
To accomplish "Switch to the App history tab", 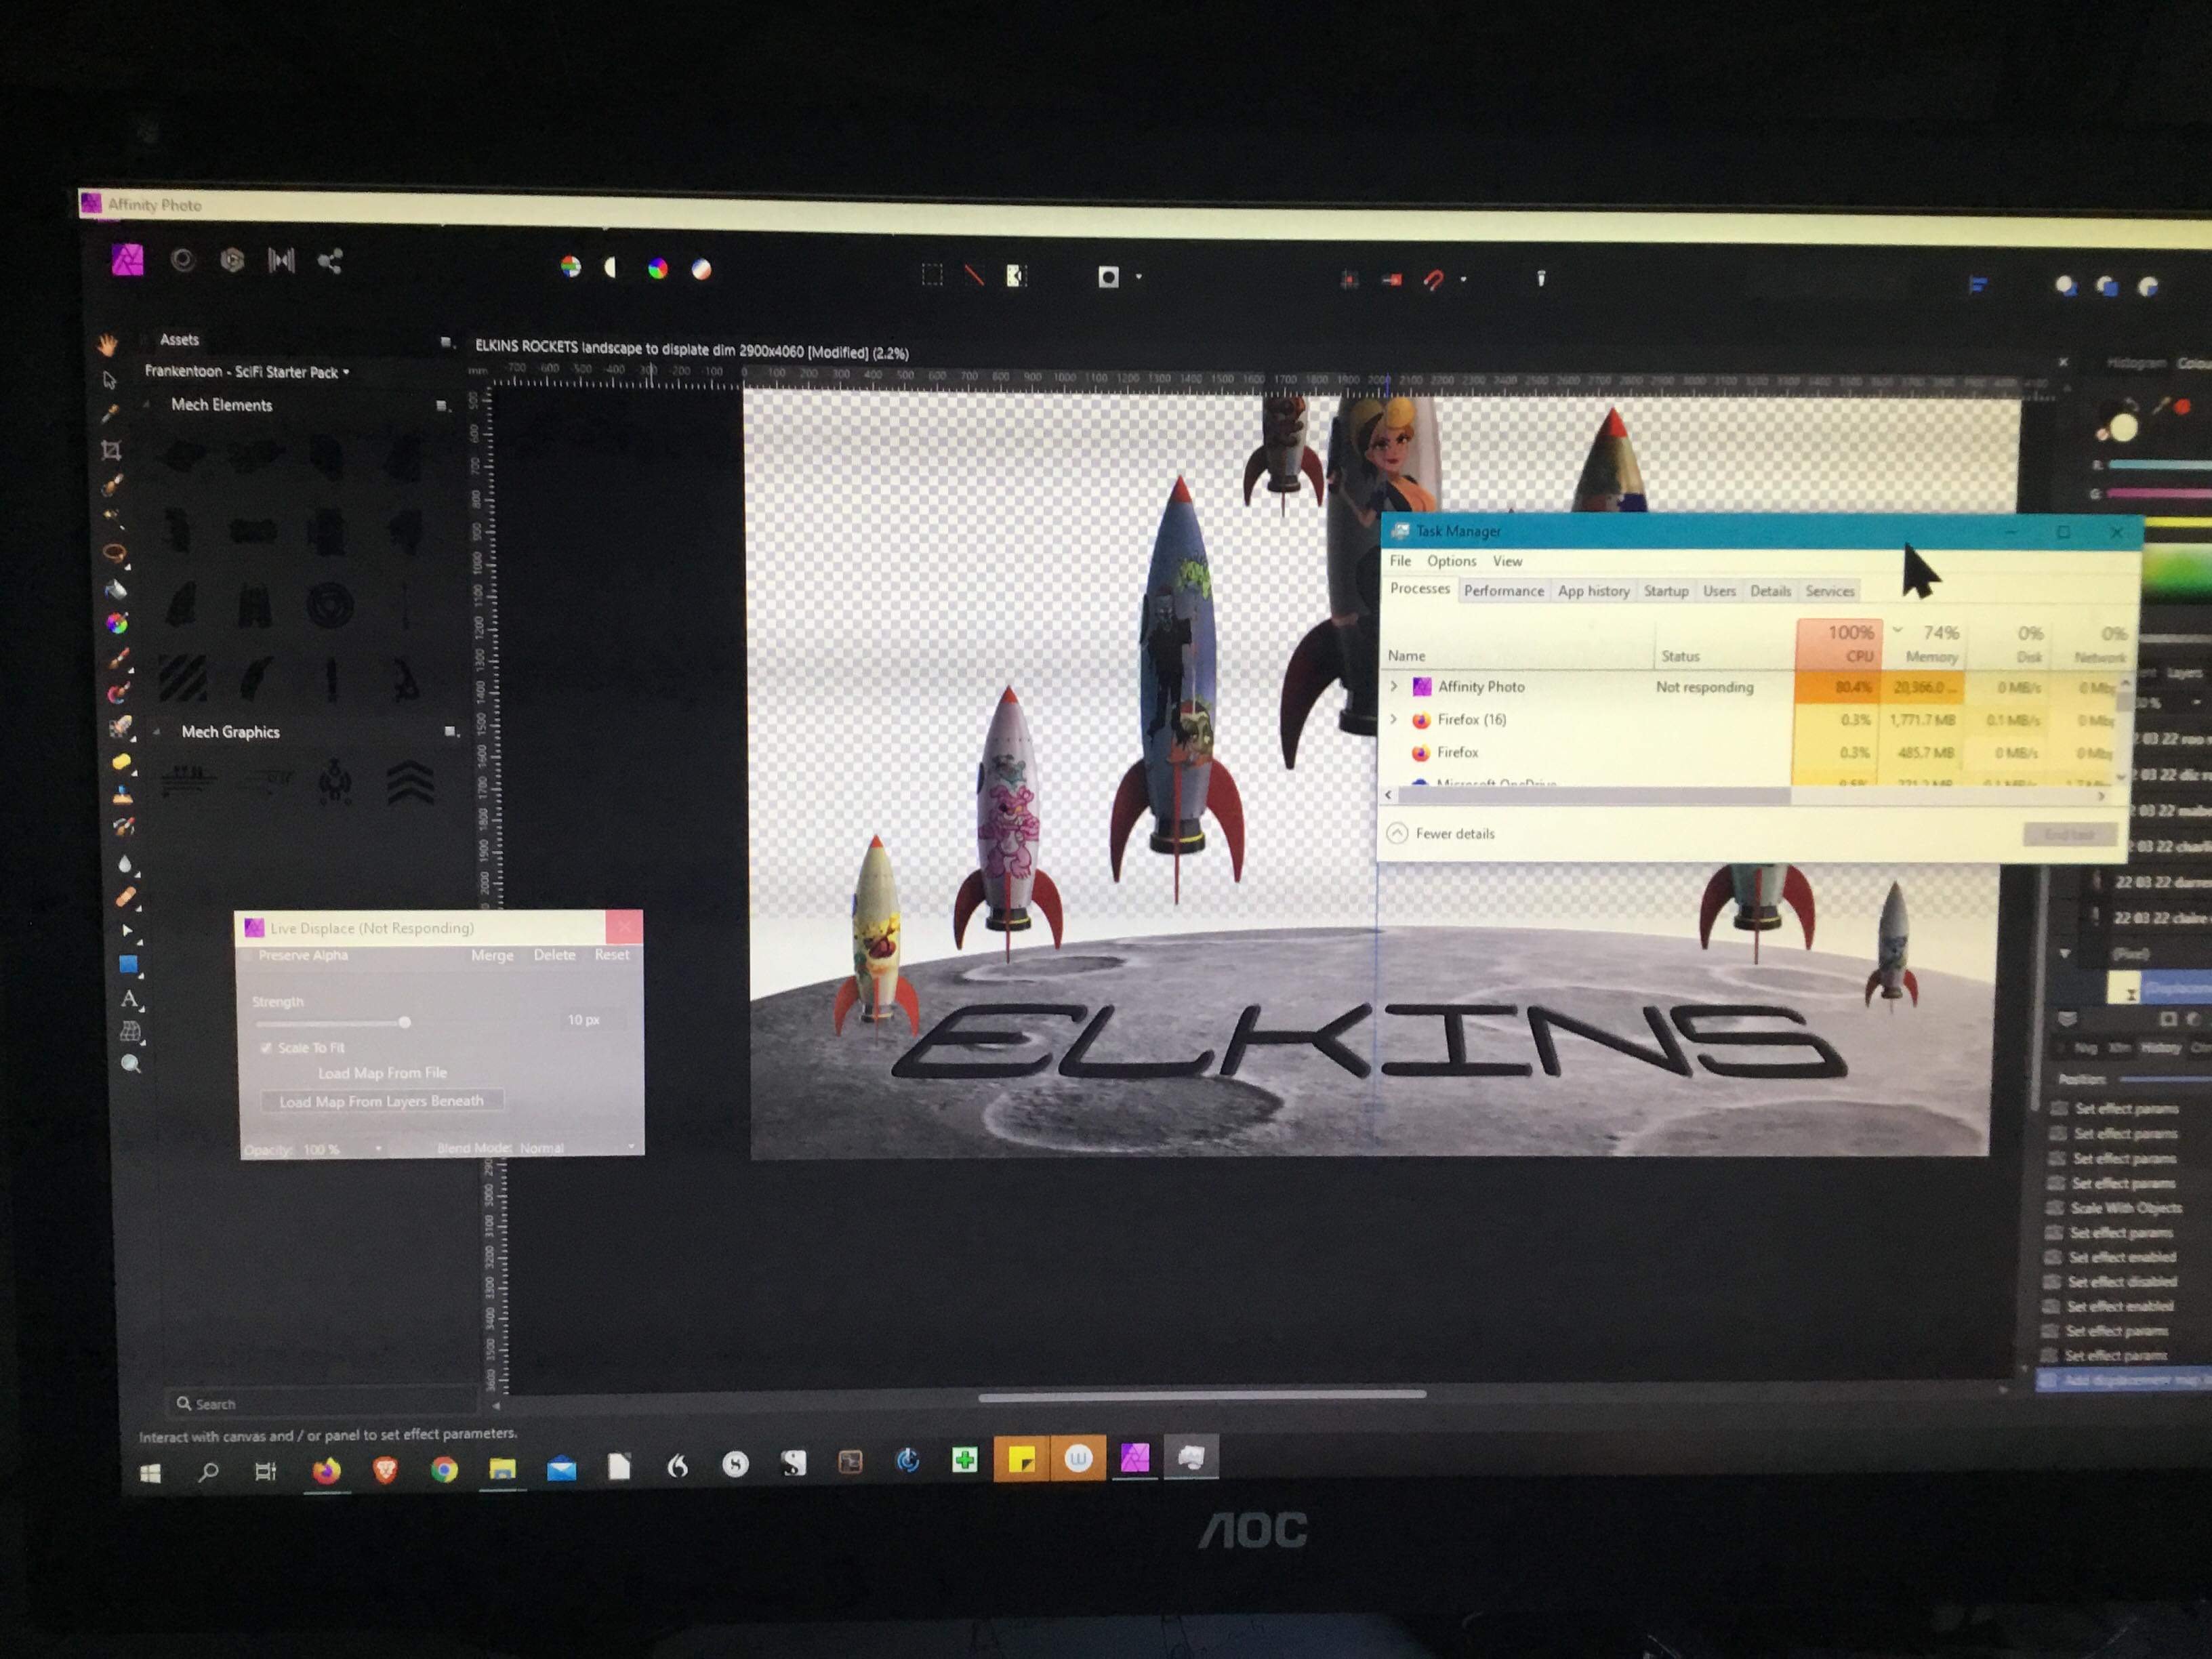I will pyautogui.click(x=1593, y=591).
